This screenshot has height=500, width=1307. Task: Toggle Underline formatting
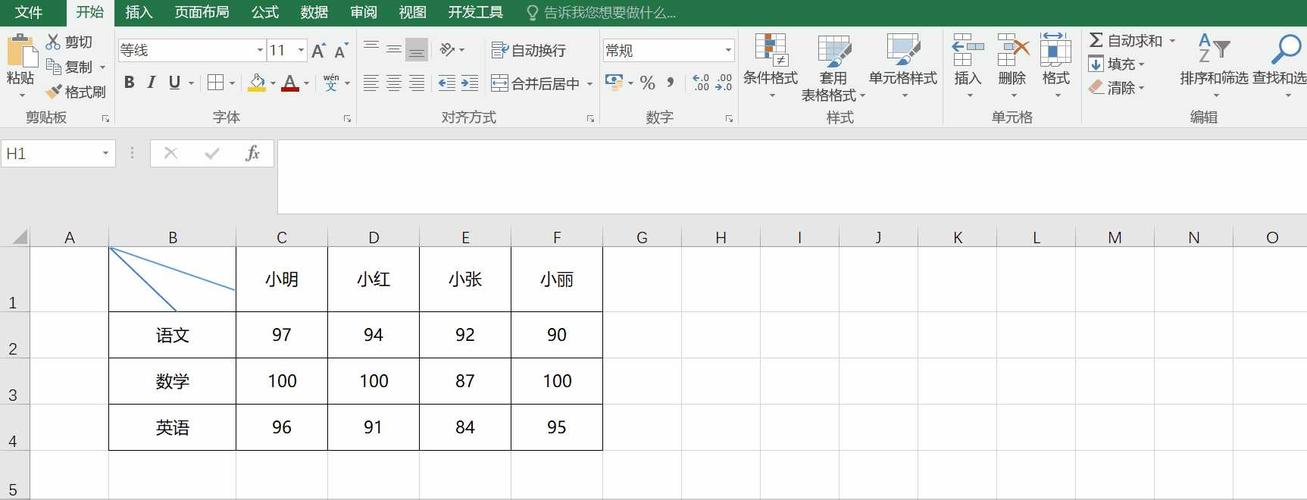tap(175, 83)
